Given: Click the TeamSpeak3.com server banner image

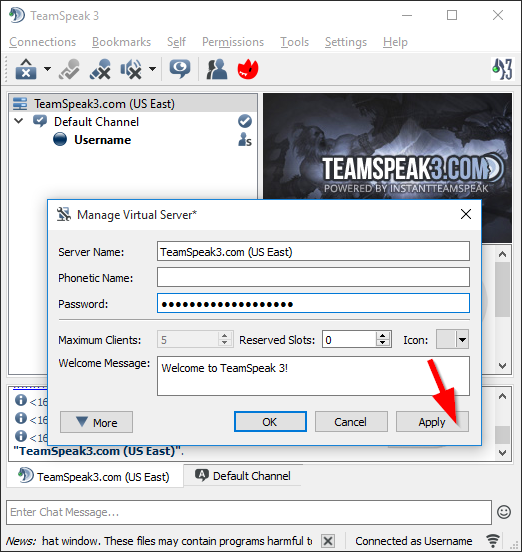Looking at the screenshot, I should click(387, 146).
